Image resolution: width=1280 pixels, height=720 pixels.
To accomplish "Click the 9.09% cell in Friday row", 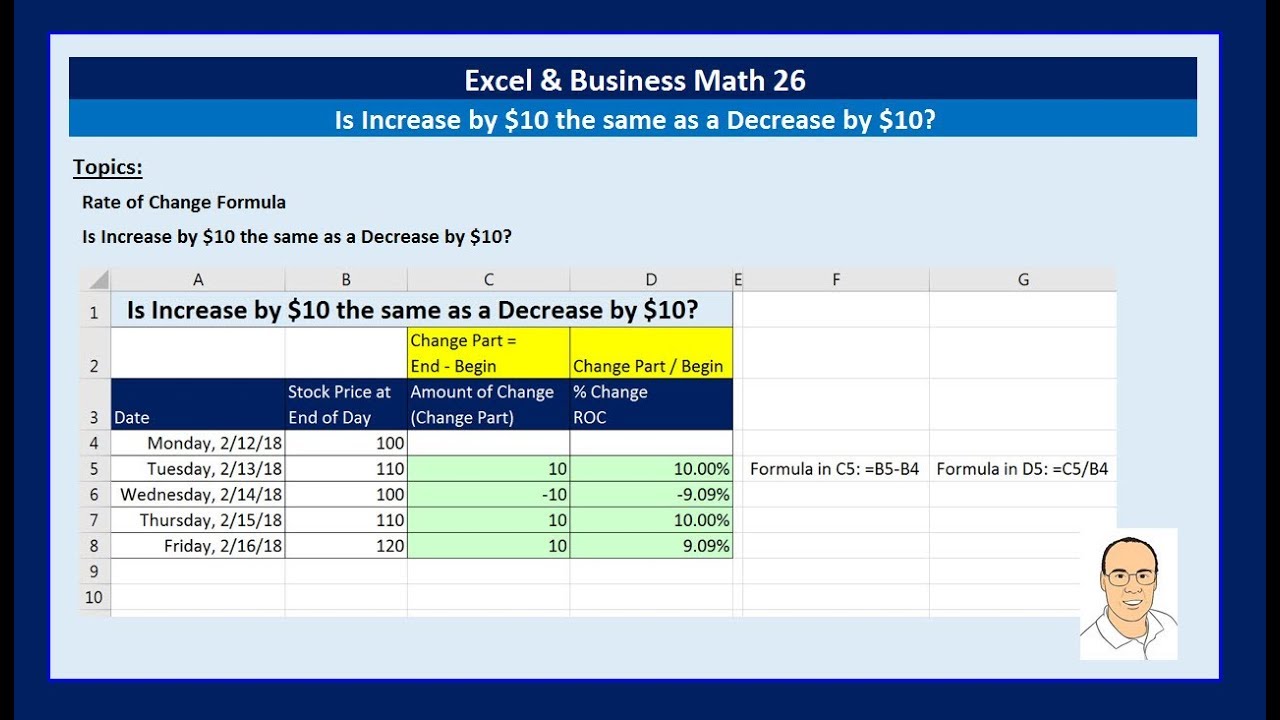I will point(651,546).
